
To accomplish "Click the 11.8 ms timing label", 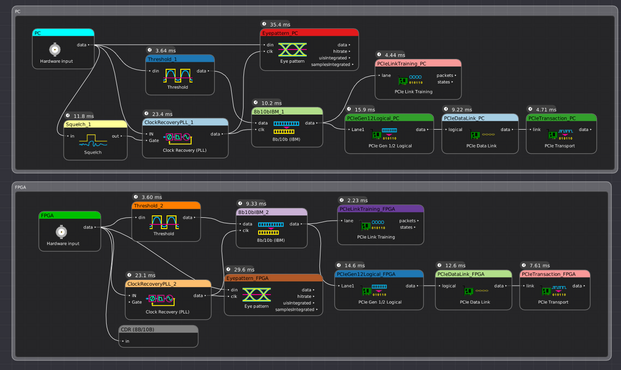I will 83,116.
